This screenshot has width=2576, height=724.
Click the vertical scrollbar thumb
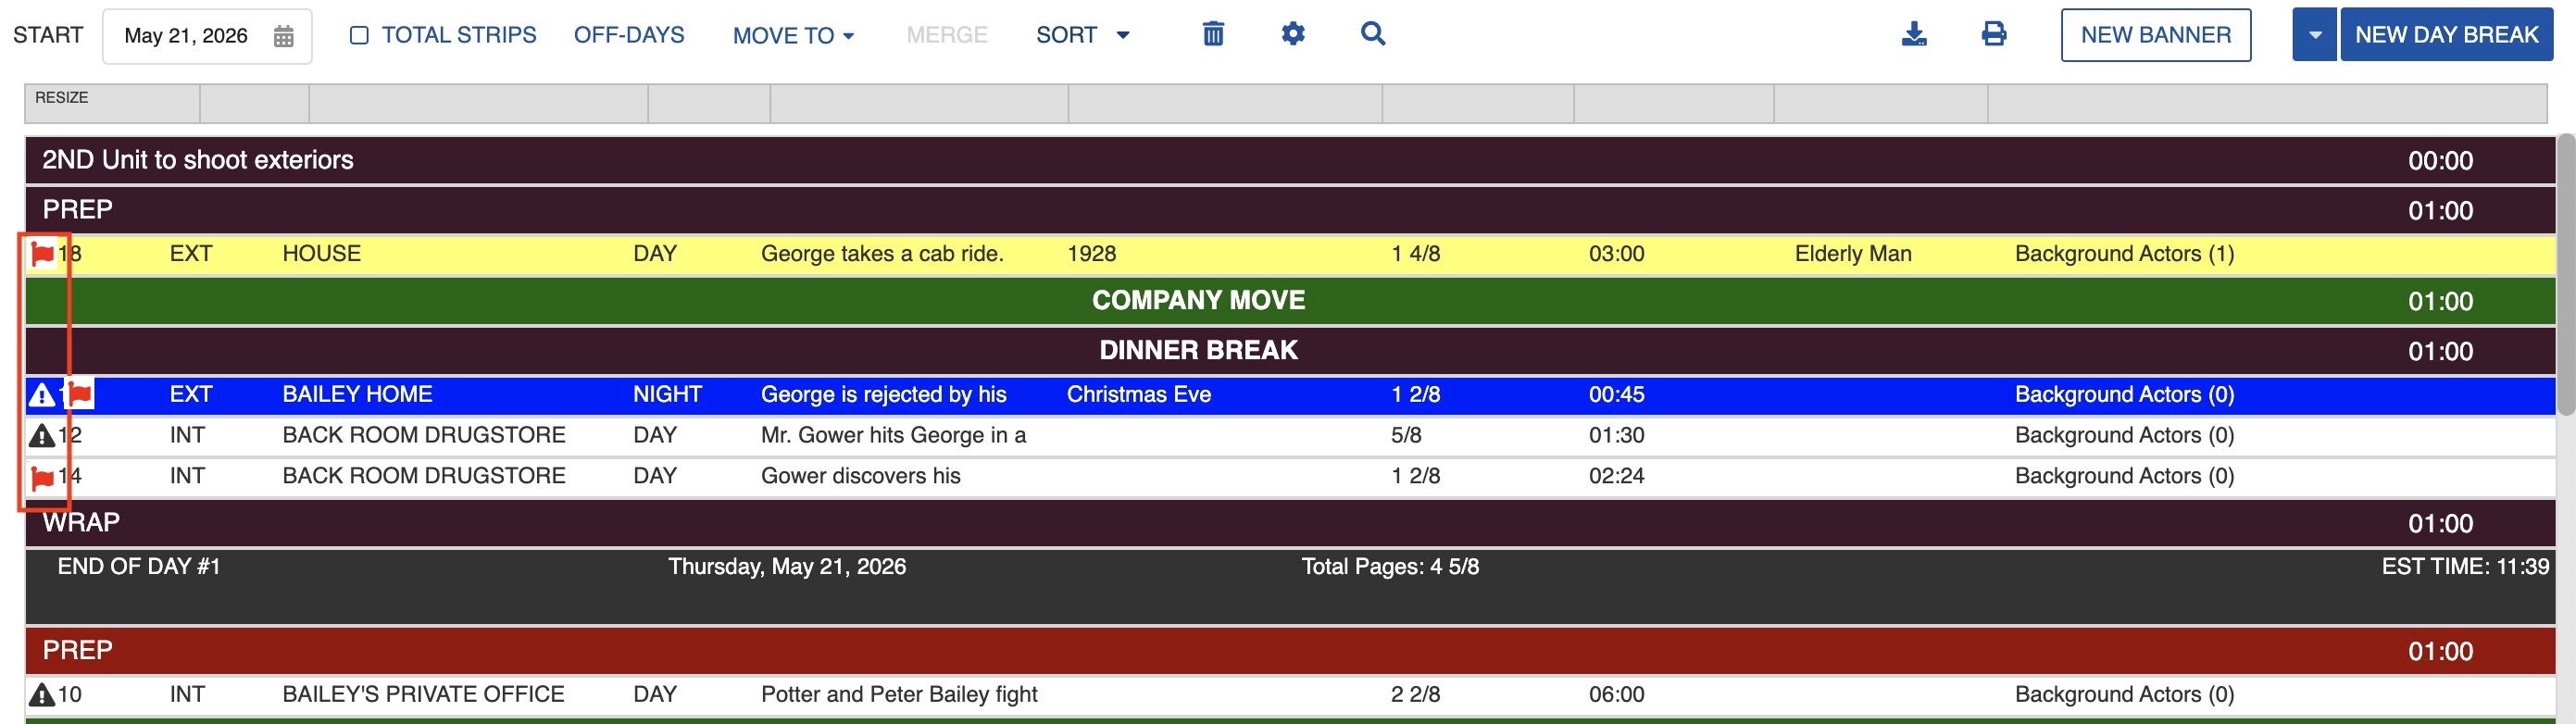(x=2566, y=274)
